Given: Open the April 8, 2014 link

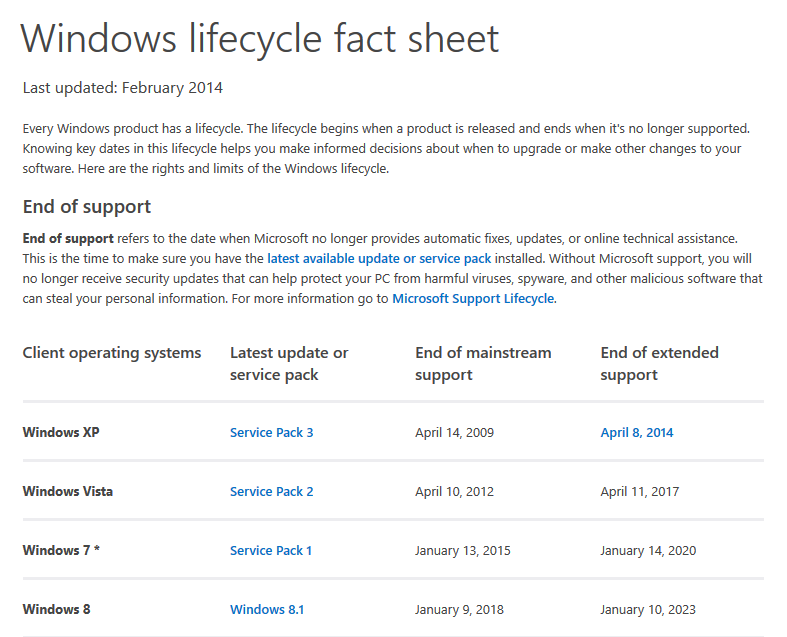Looking at the screenshot, I should coord(636,432).
